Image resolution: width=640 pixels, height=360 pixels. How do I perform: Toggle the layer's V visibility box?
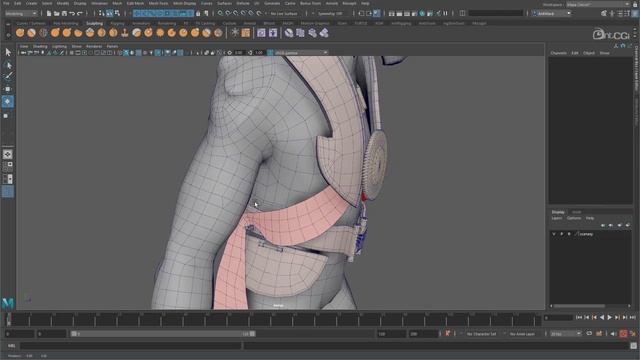(x=554, y=234)
